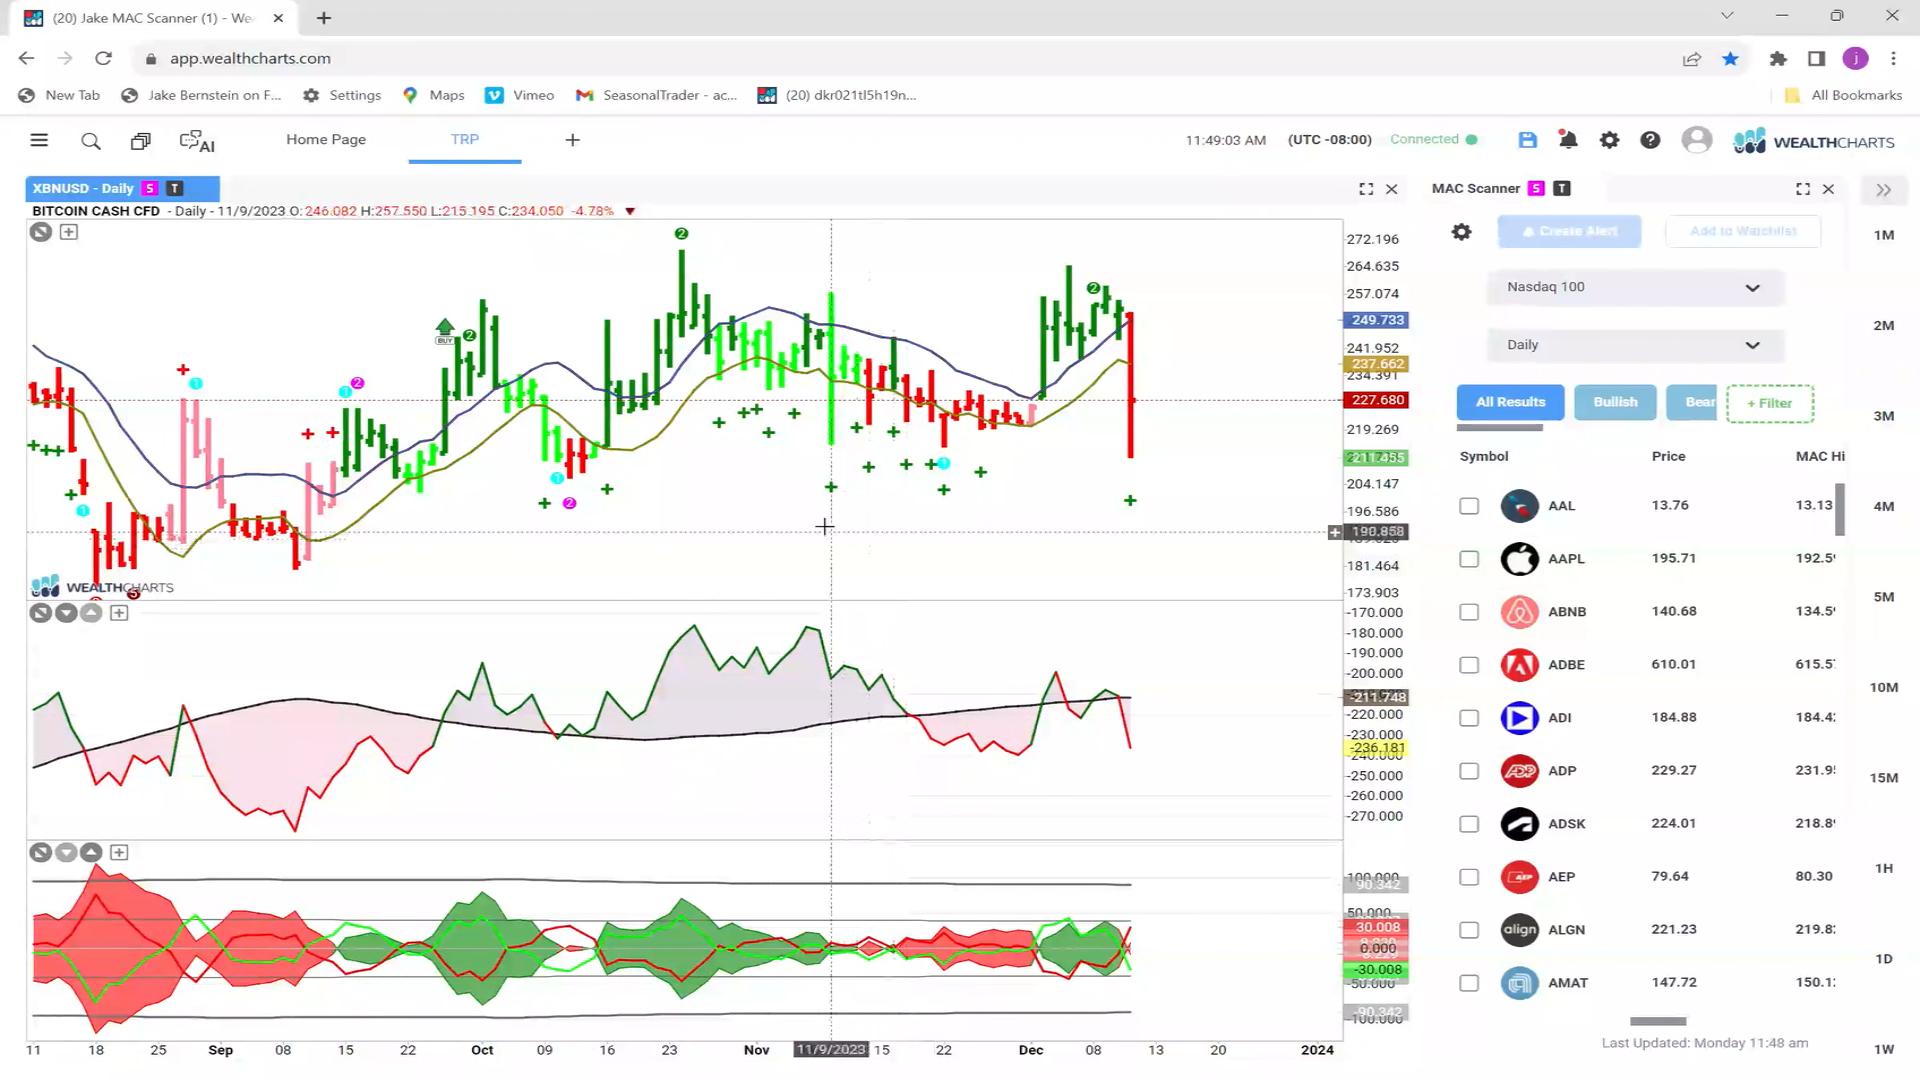Tick the ADBE row checkbox

[x=1469, y=665]
